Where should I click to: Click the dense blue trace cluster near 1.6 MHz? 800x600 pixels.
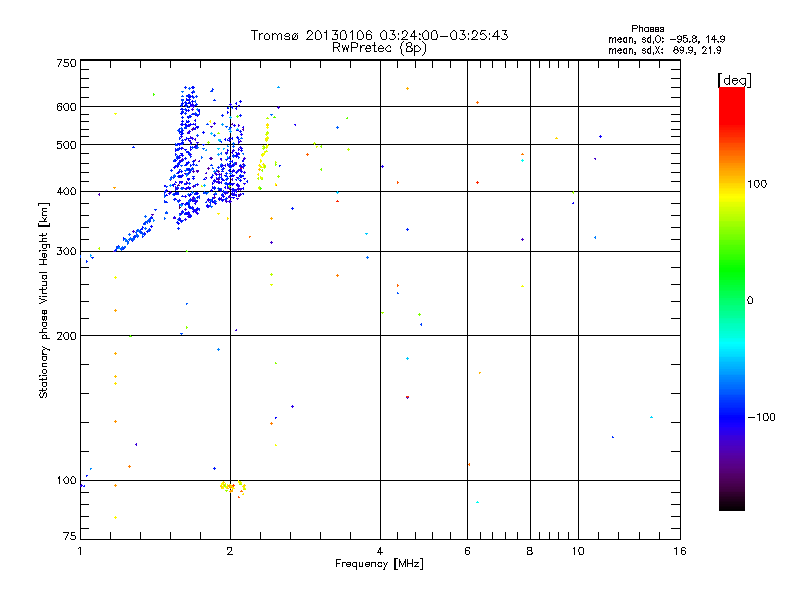coord(187,158)
